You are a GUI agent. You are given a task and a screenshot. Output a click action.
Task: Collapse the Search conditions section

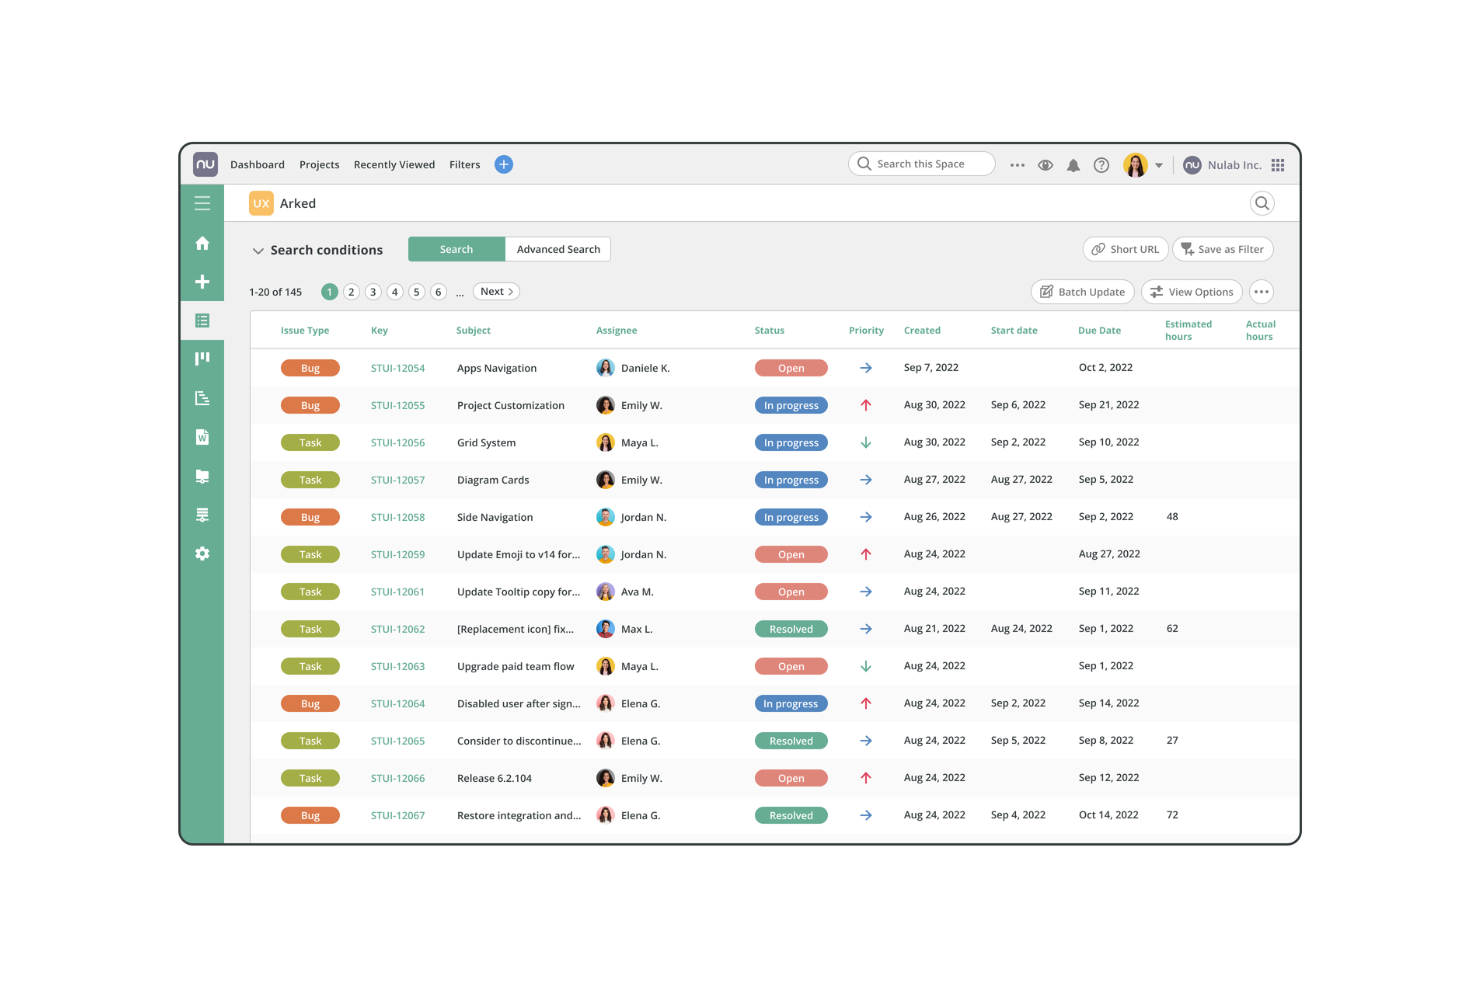[259, 250]
